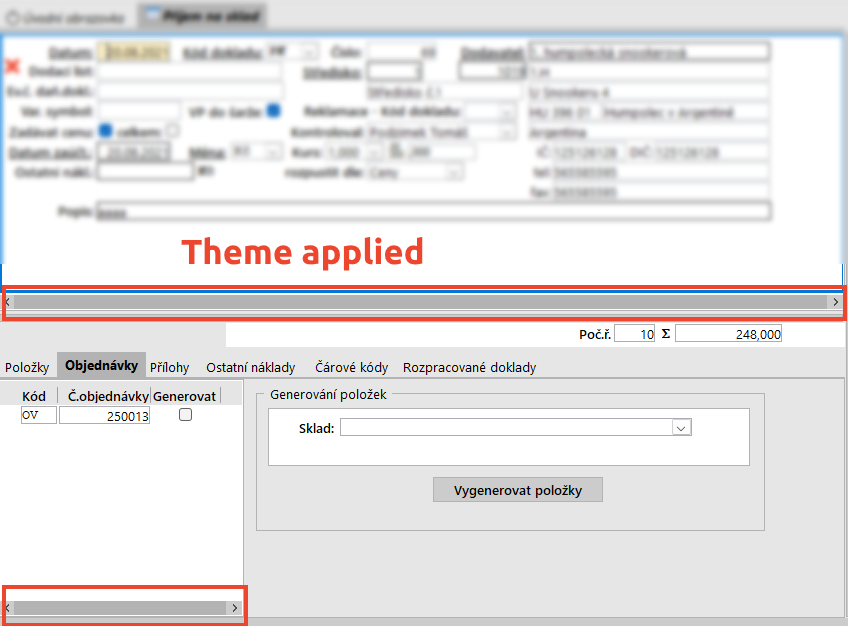Open the Sklad dropdown list
This screenshot has height=626, width=848.
tap(682, 427)
